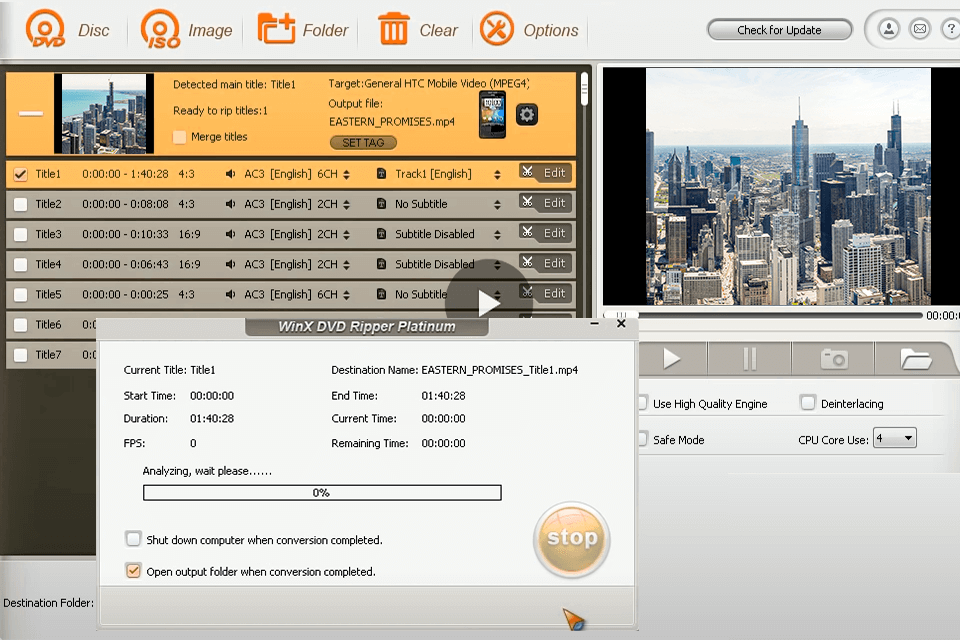This screenshot has height=640, width=960.
Task: Clear the loaded title list
Action: pos(417,28)
